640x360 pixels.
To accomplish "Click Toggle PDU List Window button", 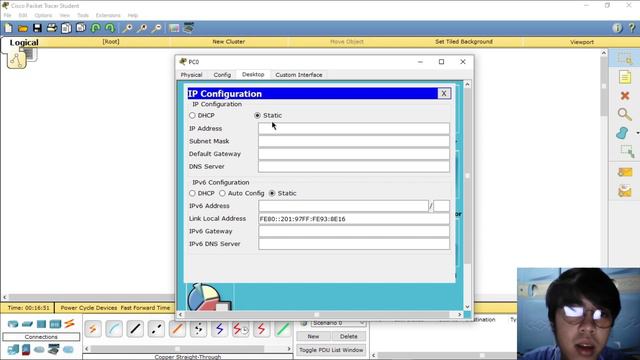I will coord(331,350).
